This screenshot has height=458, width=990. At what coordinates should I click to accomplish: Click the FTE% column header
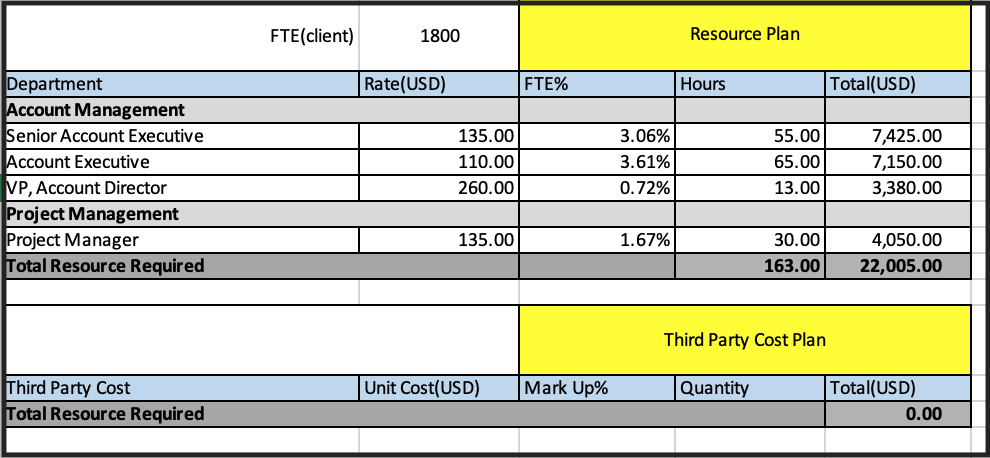pyautogui.click(x=597, y=84)
